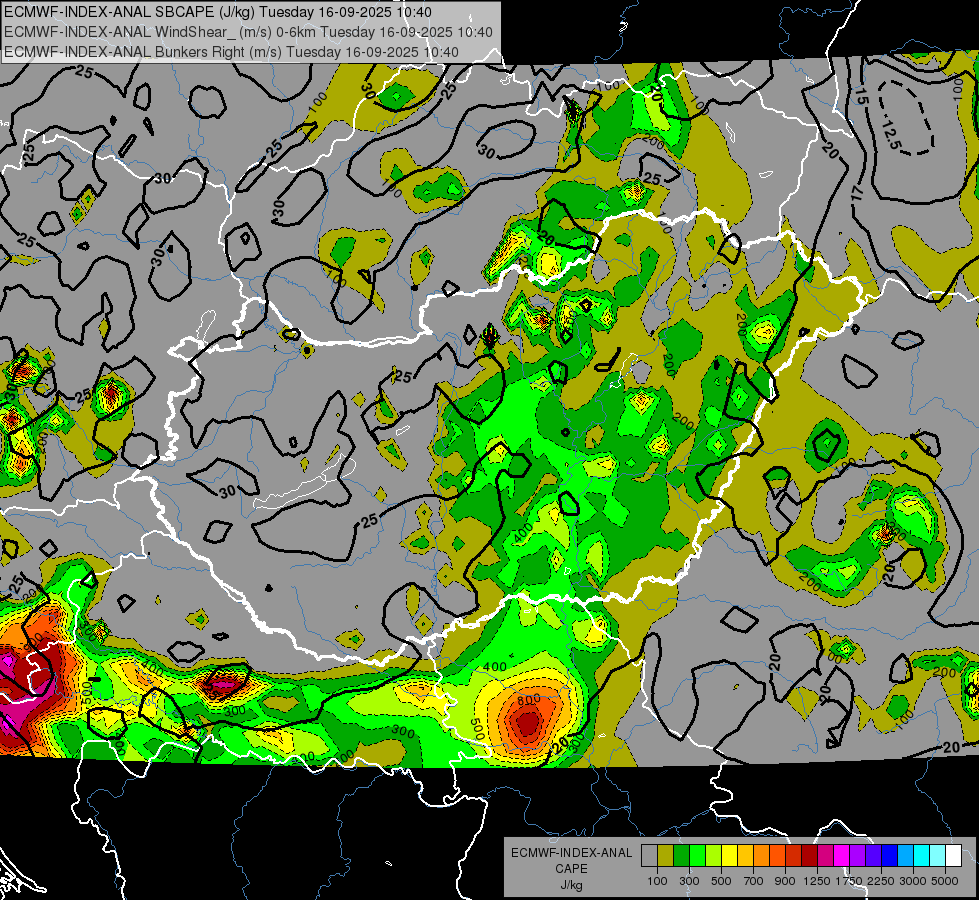
Task: Click the white swatch at legend end
Action: click(x=953, y=855)
